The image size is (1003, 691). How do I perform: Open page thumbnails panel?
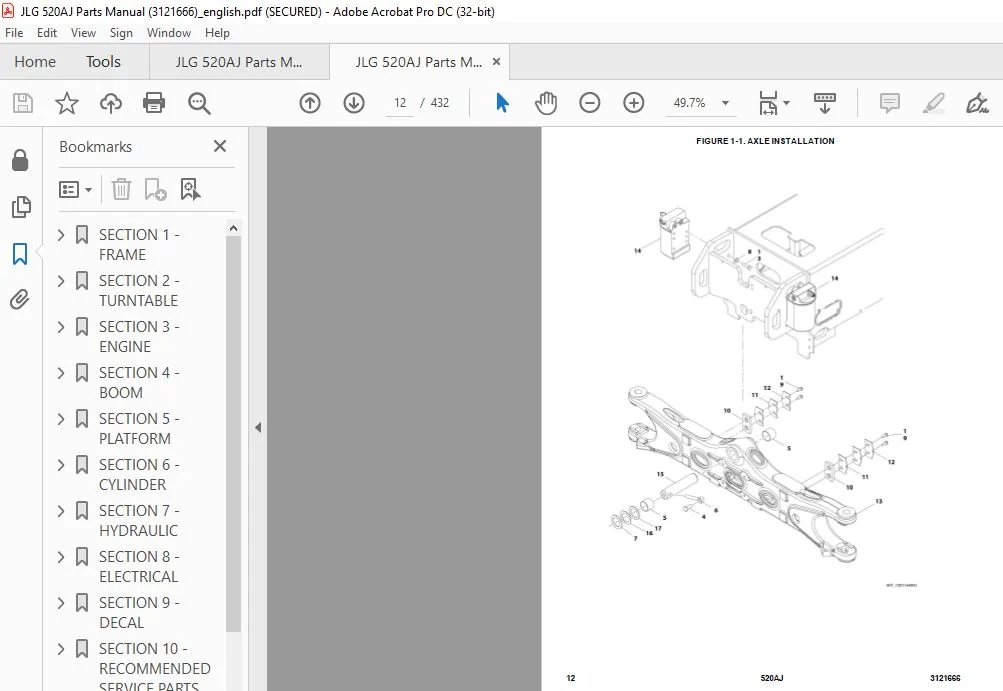(20, 207)
